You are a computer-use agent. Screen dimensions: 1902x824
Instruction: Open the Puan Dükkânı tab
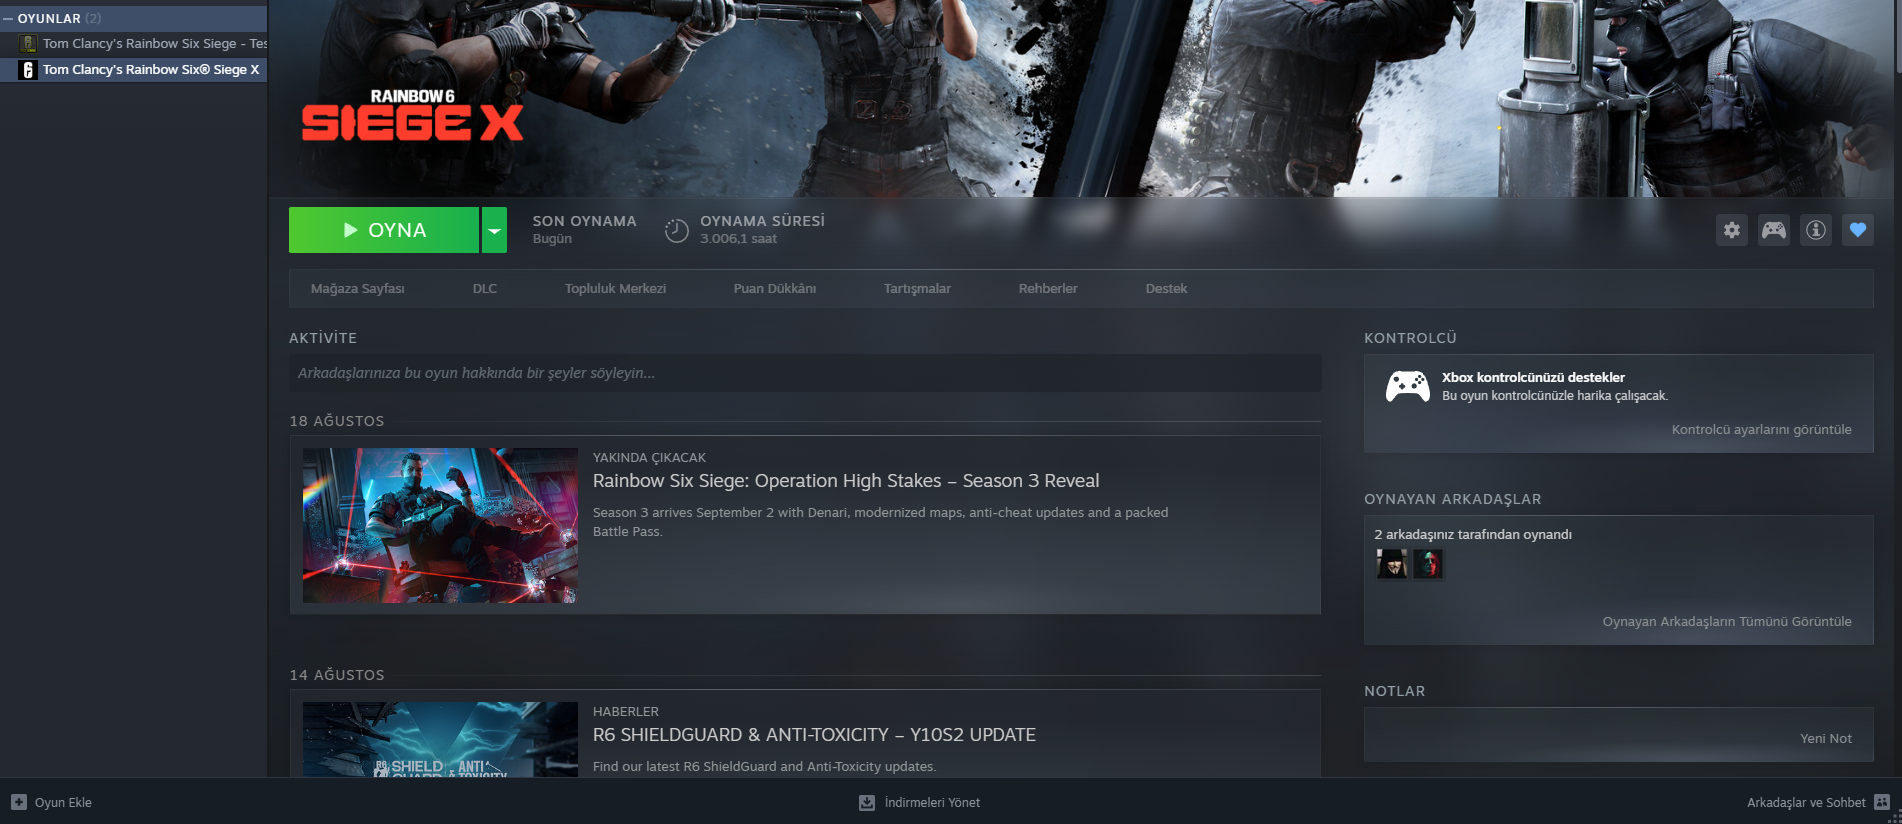pyautogui.click(x=775, y=288)
